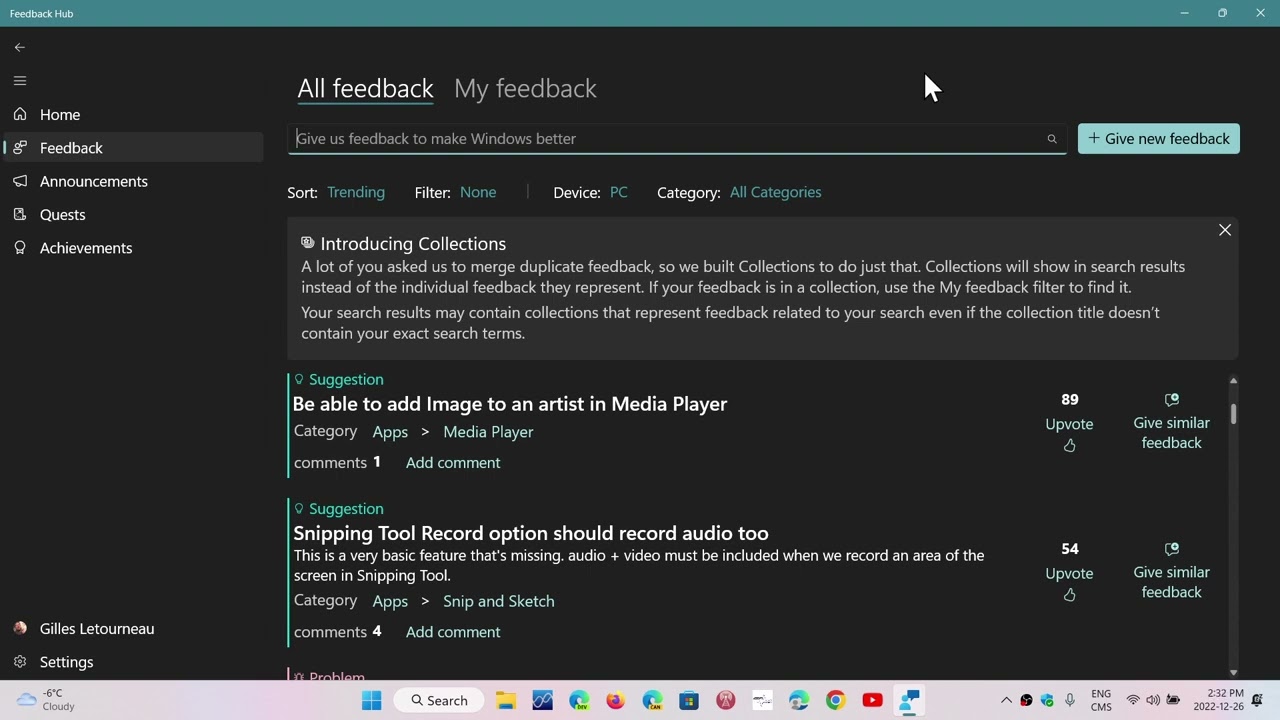Add comment to Snipping Tool feedback

click(x=453, y=632)
